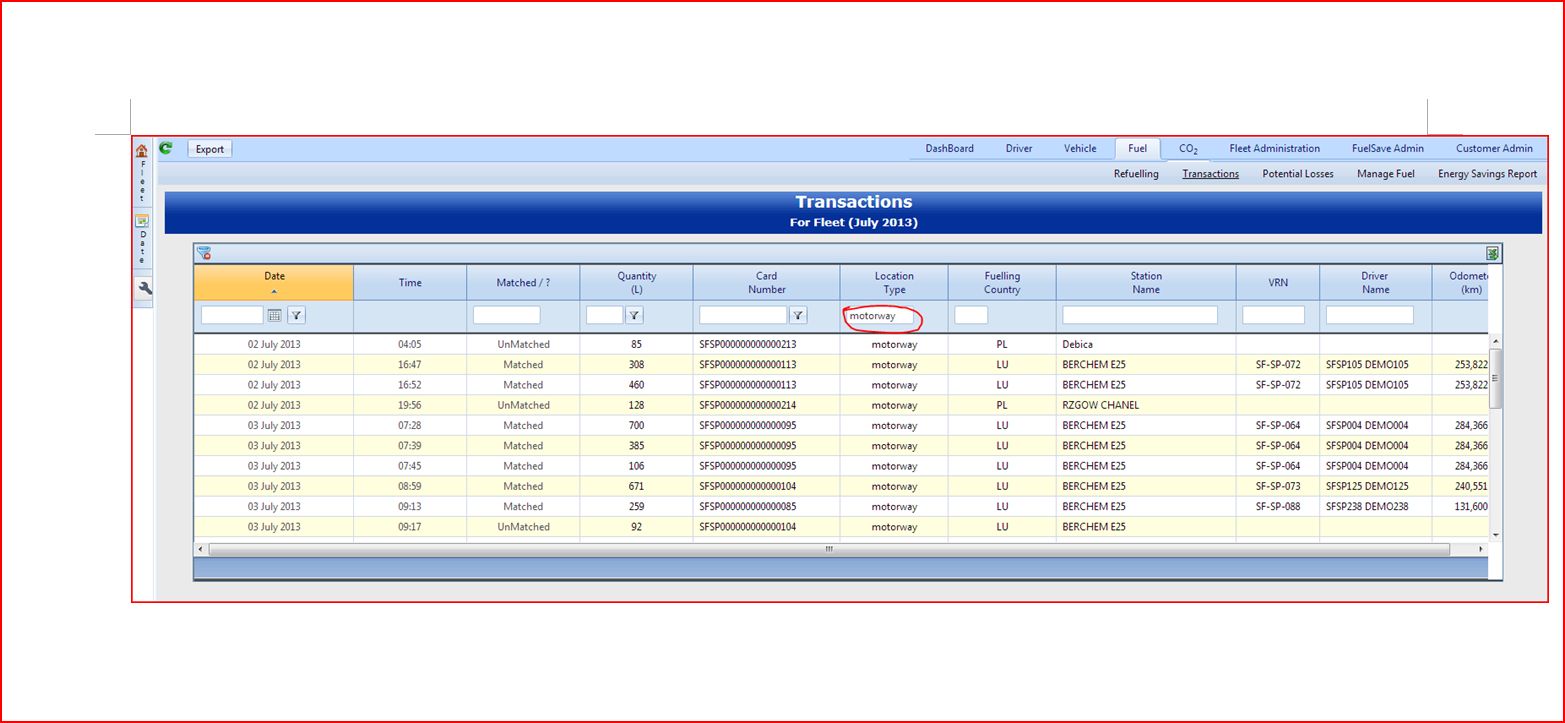This screenshot has width=1565, height=723.
Task: Switch to the Driver tab
Action: click(x=1019, y=148)
